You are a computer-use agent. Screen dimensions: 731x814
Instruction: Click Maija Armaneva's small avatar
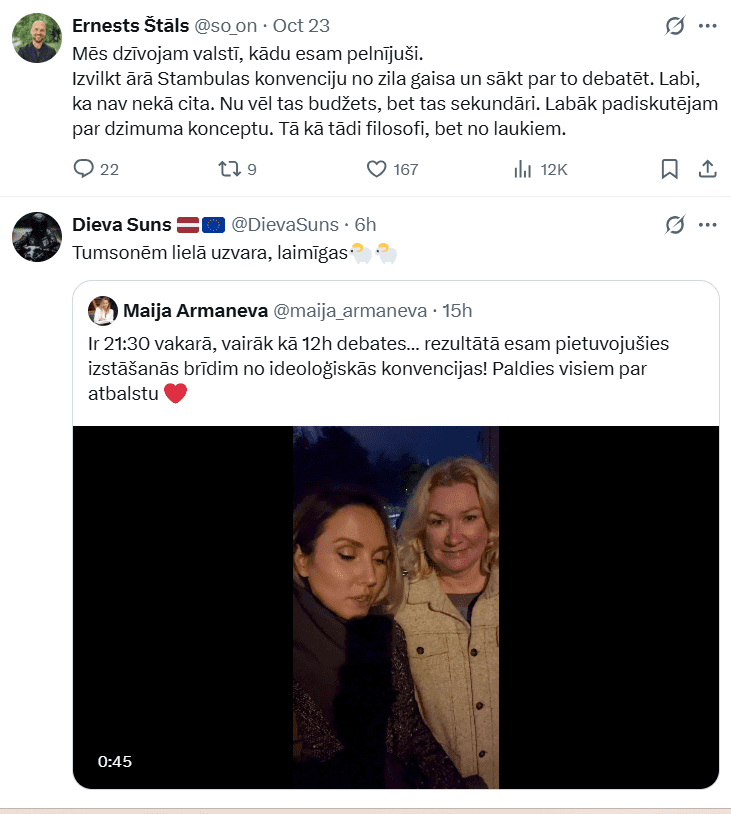pyautogui.click(x=102, y=311)
